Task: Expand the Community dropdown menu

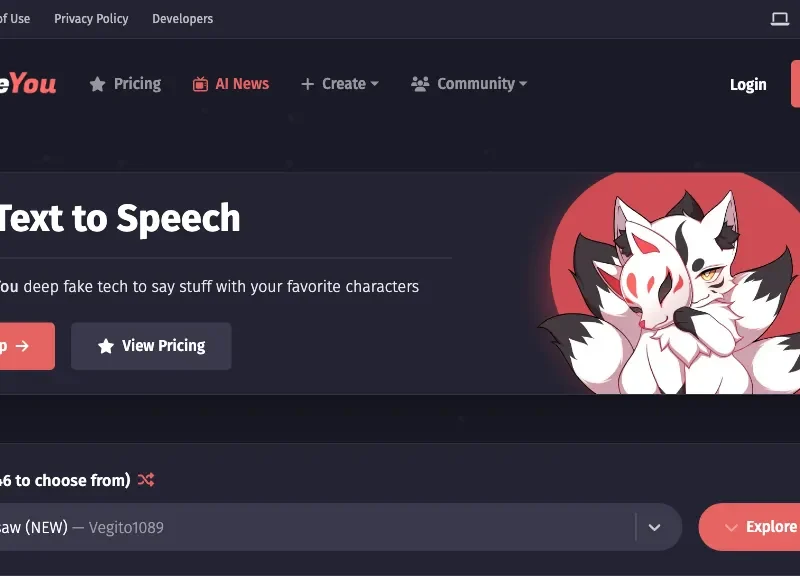Action: click(469, 84)
